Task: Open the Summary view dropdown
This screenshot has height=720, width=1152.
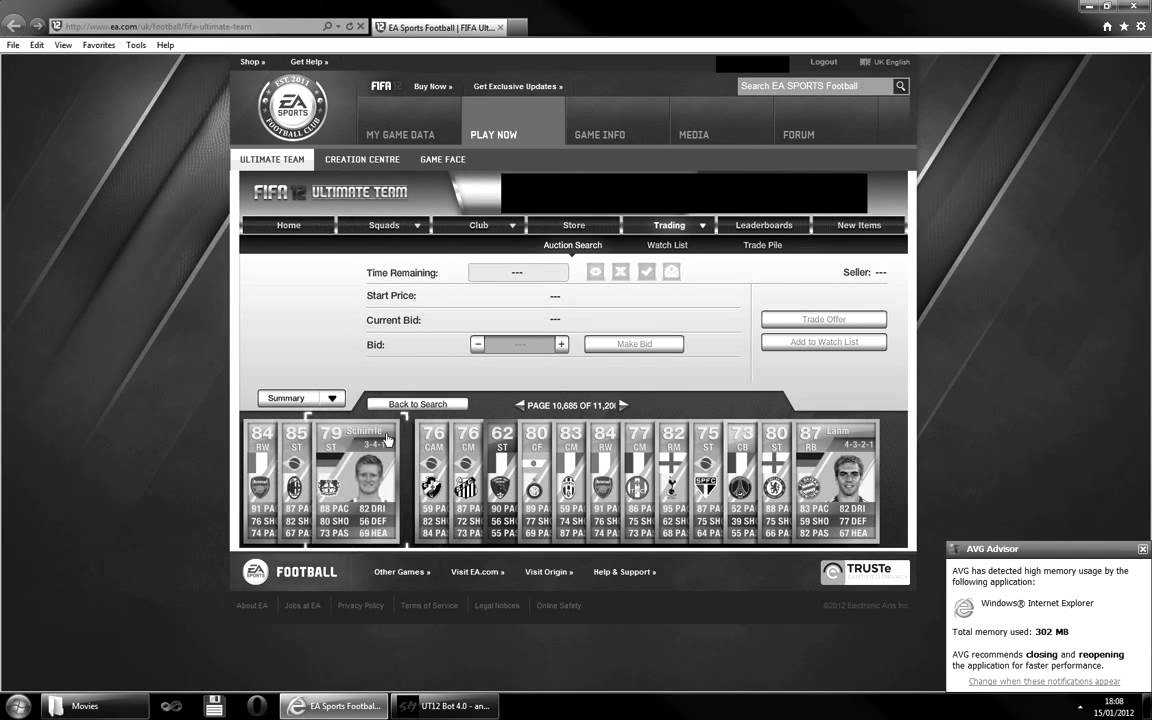Action: [301, 398]
